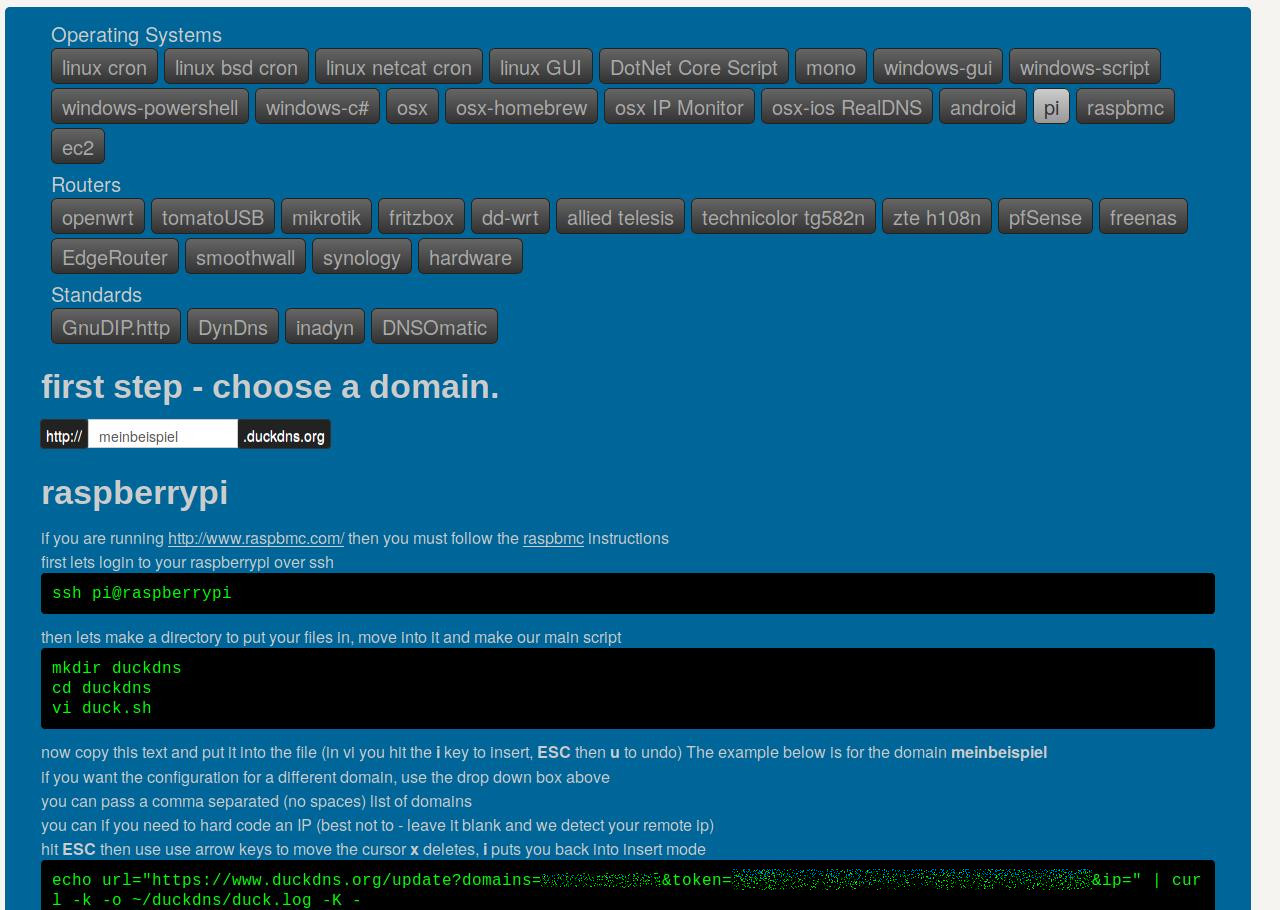The image size is (1280, 910).
Task: Choose osx IP Monitor option
Action: pyautogui.click(x=679, y=107)
